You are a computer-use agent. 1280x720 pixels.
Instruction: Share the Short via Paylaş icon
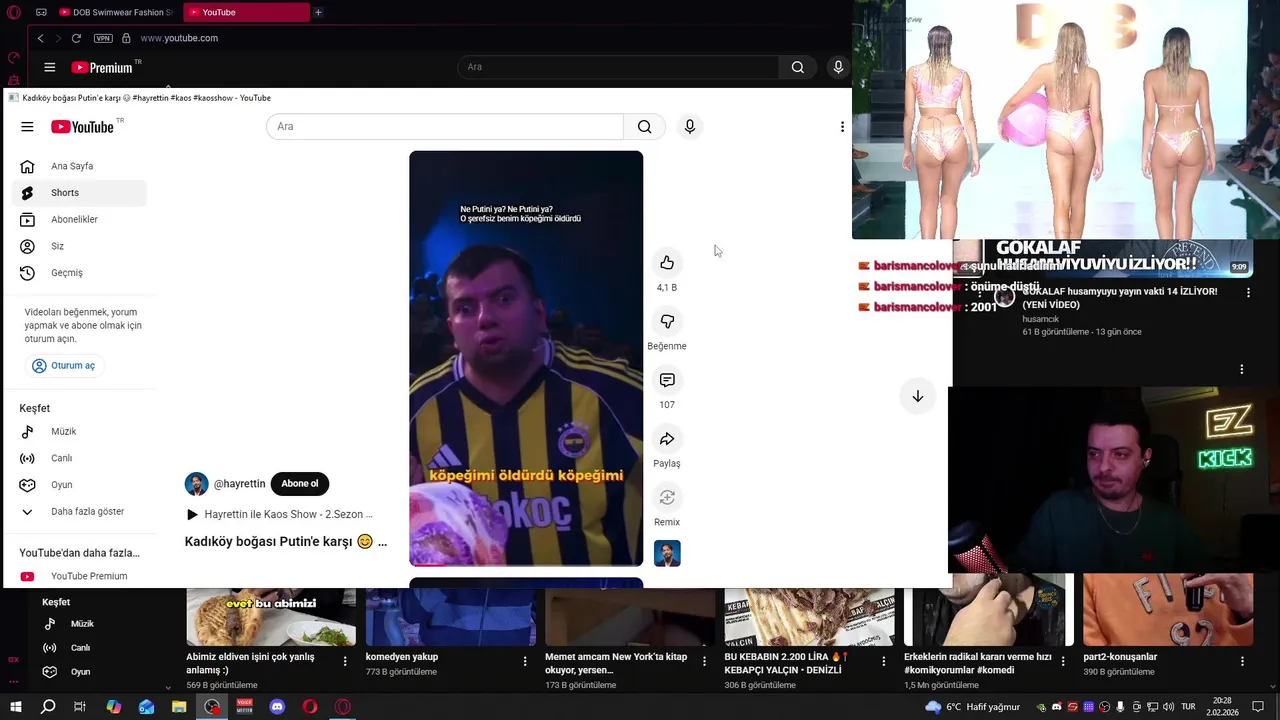[667, 439]
